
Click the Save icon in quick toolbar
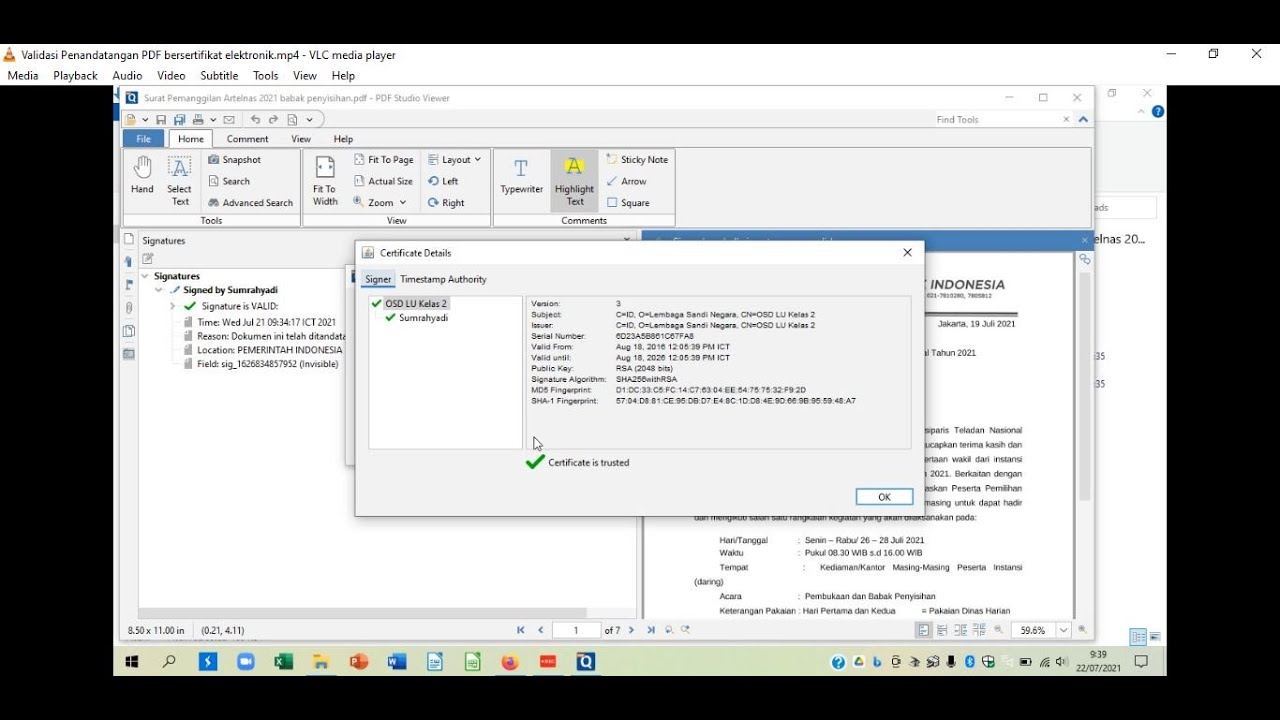point(161,120)
